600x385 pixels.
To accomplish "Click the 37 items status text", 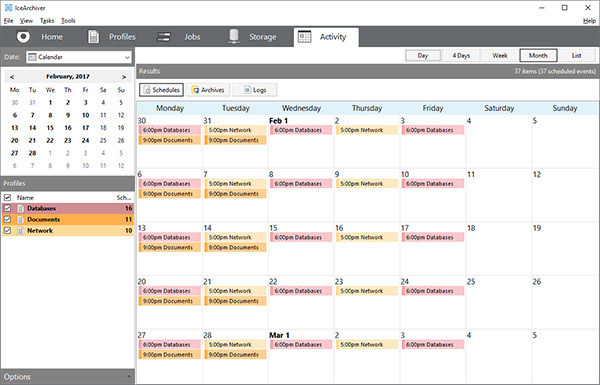I will tap(555, 71).
